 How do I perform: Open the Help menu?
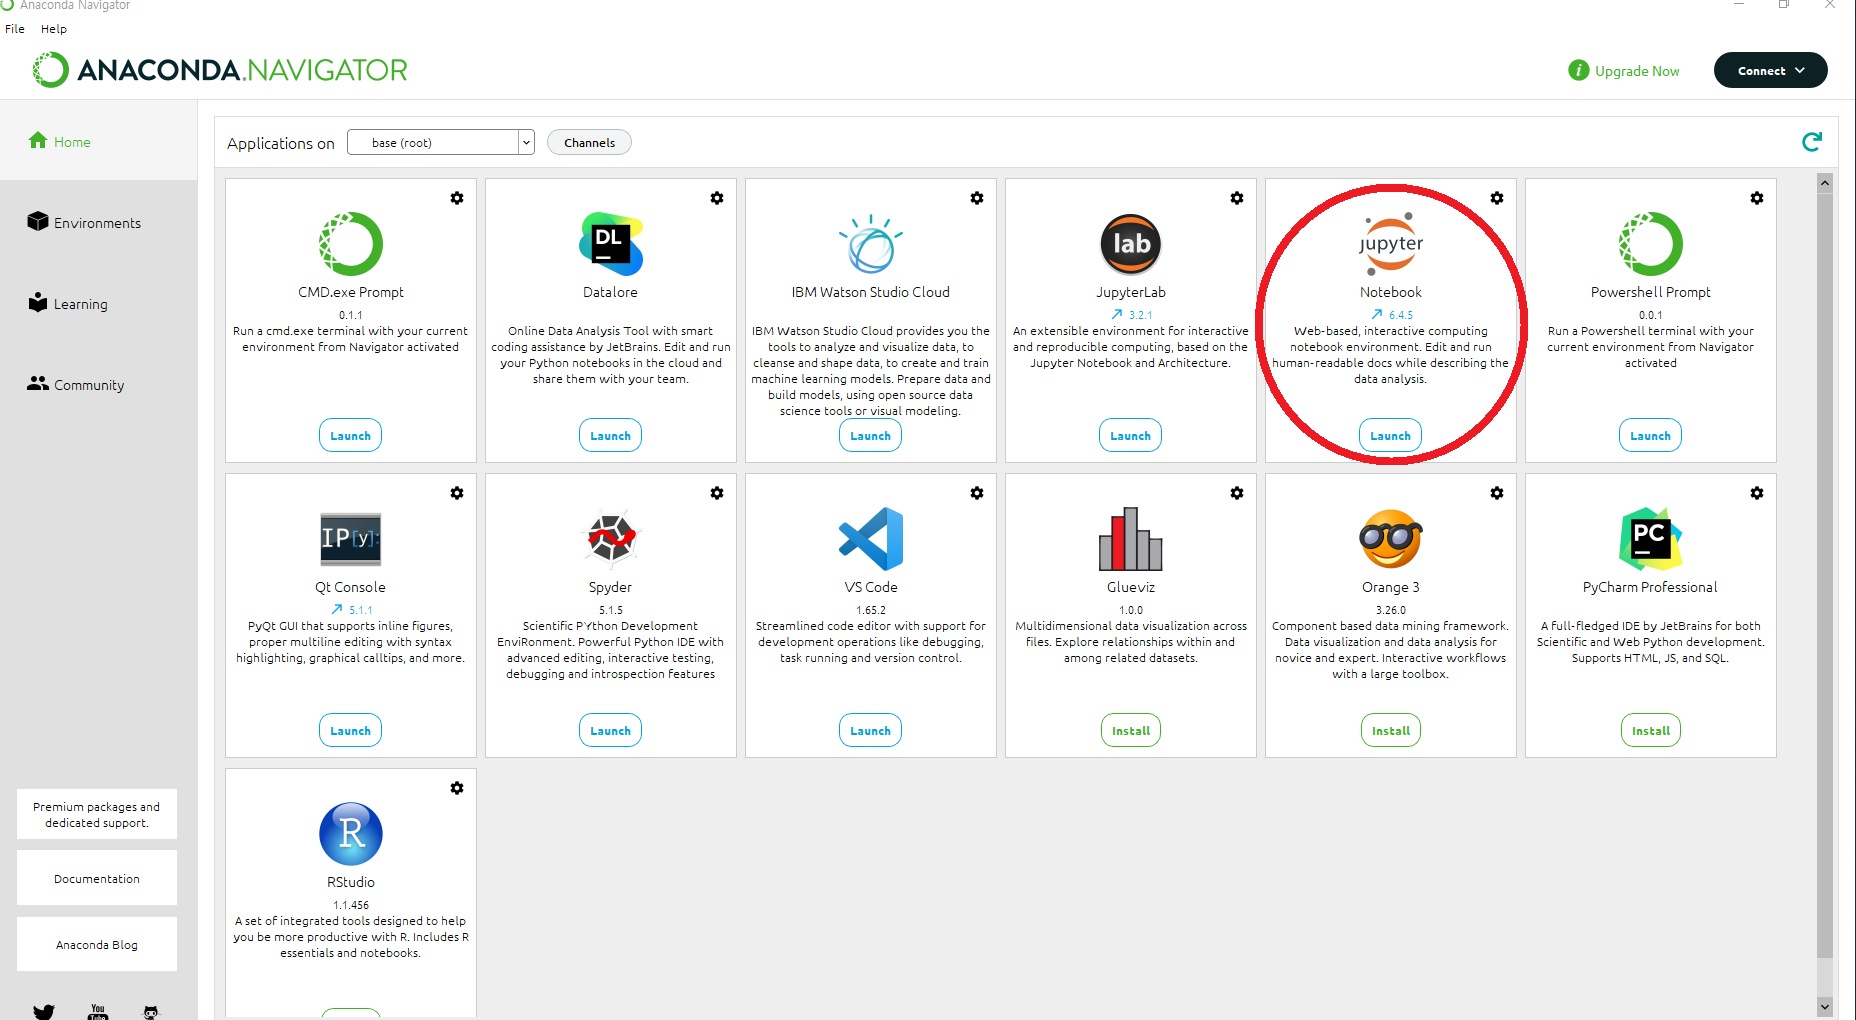[x=54, y=29]
